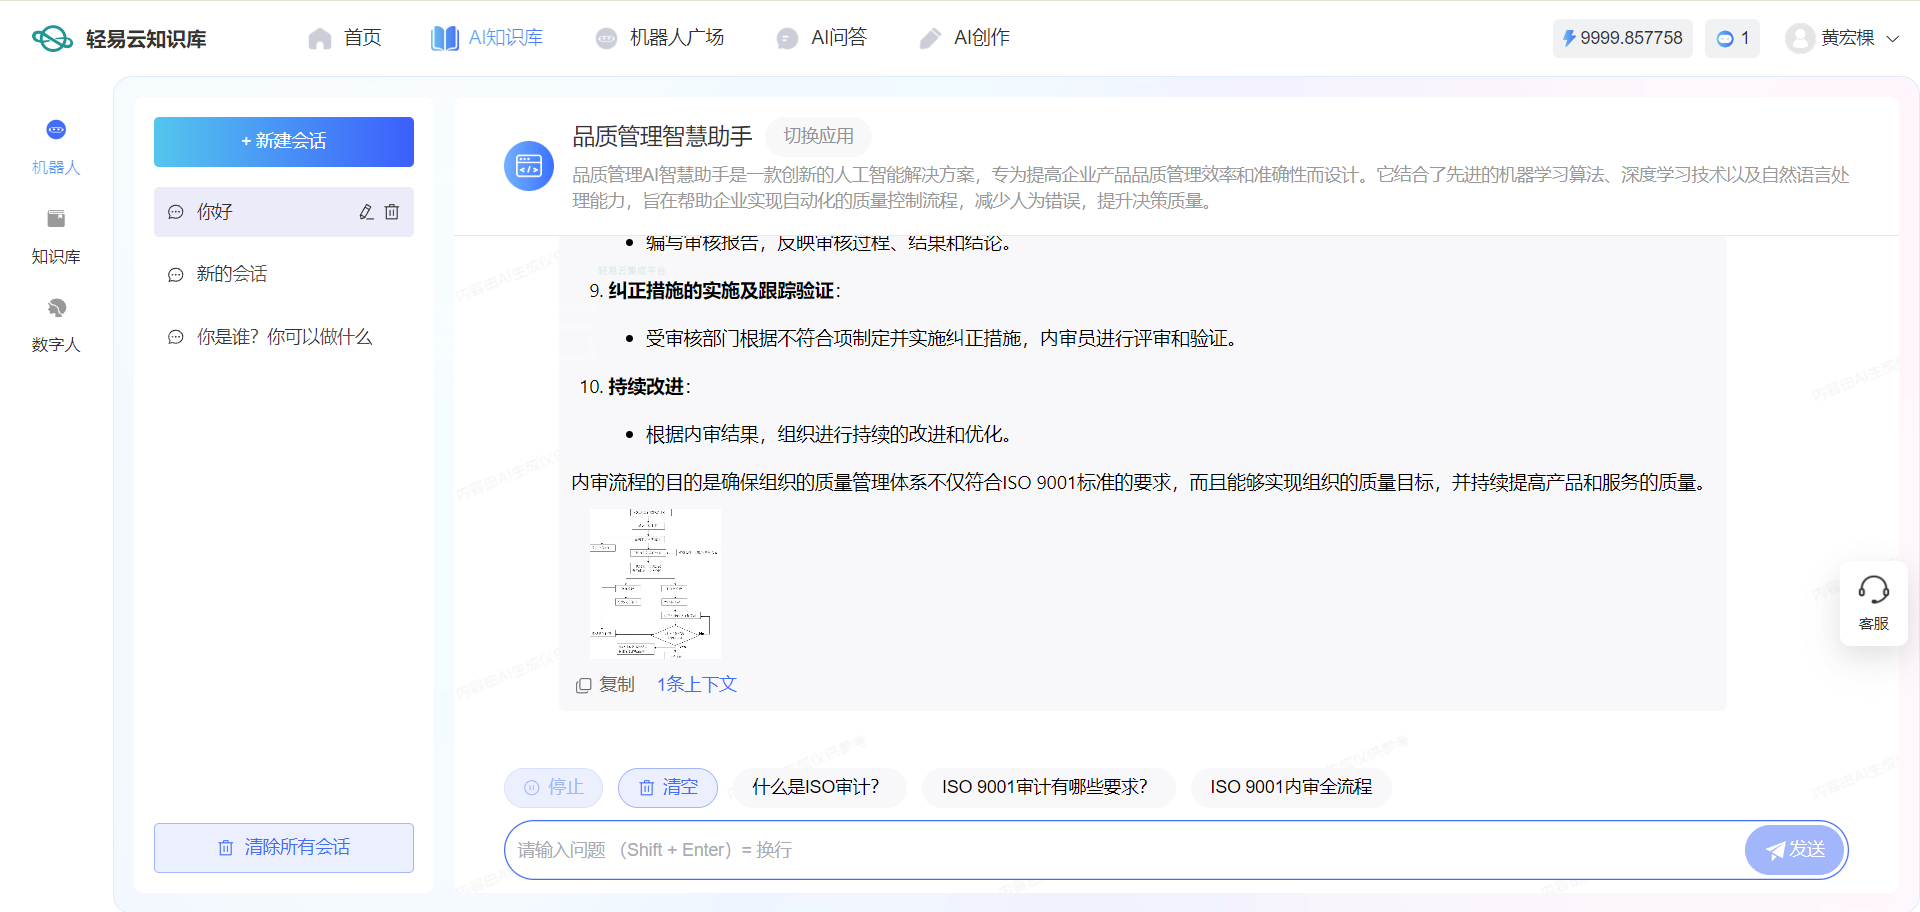Click the pen icon beside AI创作
The height and width of the screenshot is (912, 1920).
click(x=930, y=38)
